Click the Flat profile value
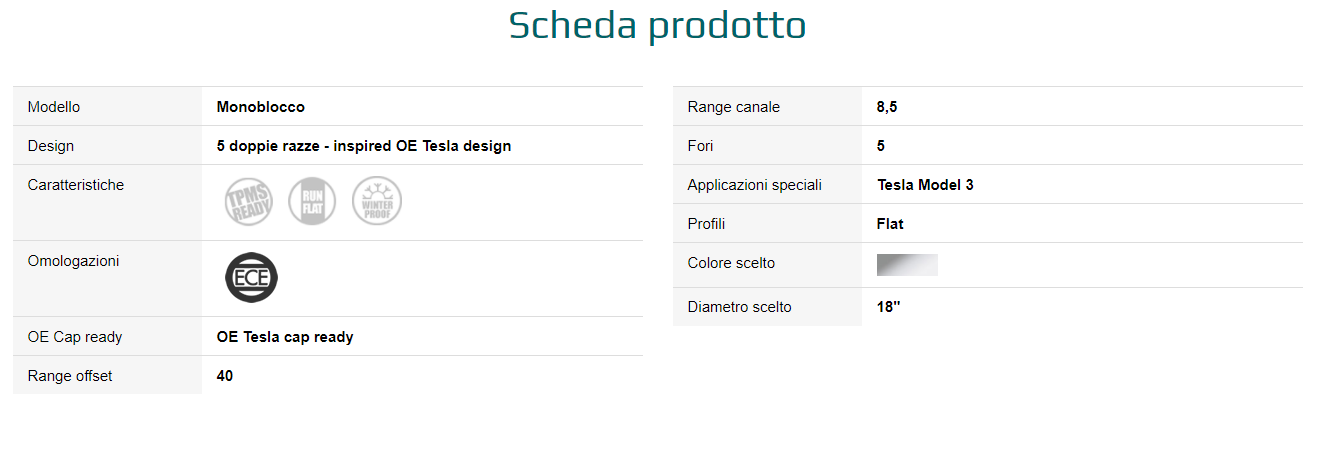This screenshot has width=1324, height=458. [890, 224]
